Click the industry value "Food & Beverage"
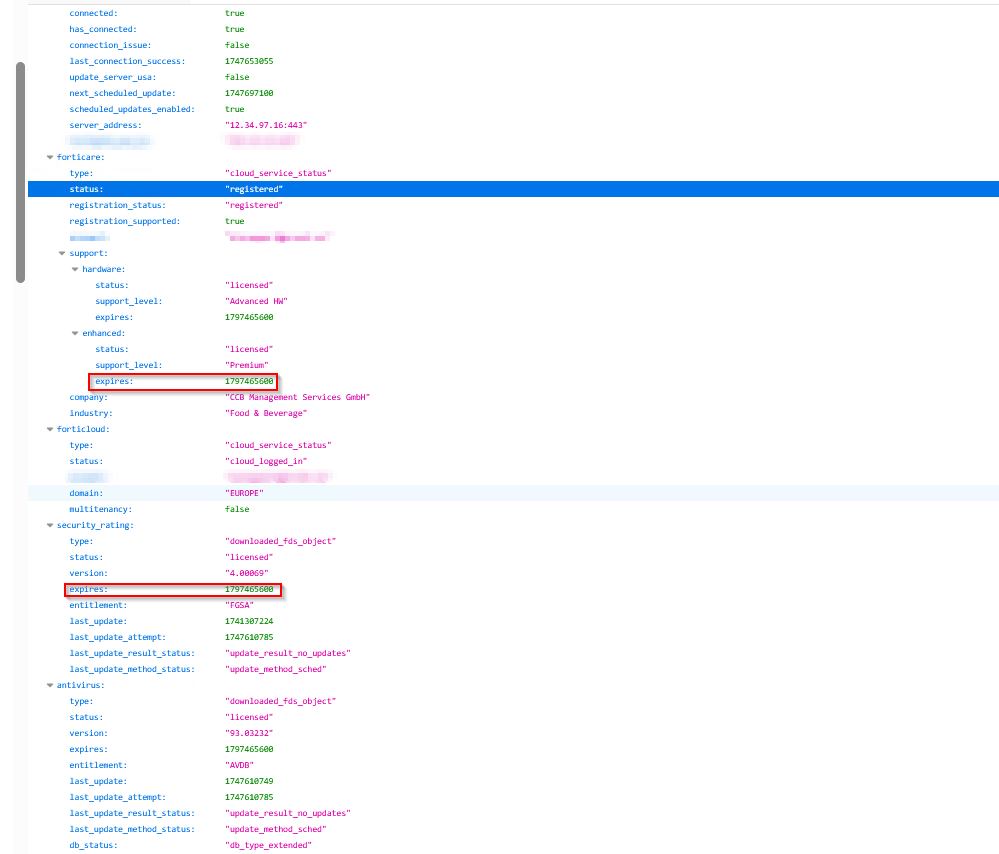 [266, 414]
